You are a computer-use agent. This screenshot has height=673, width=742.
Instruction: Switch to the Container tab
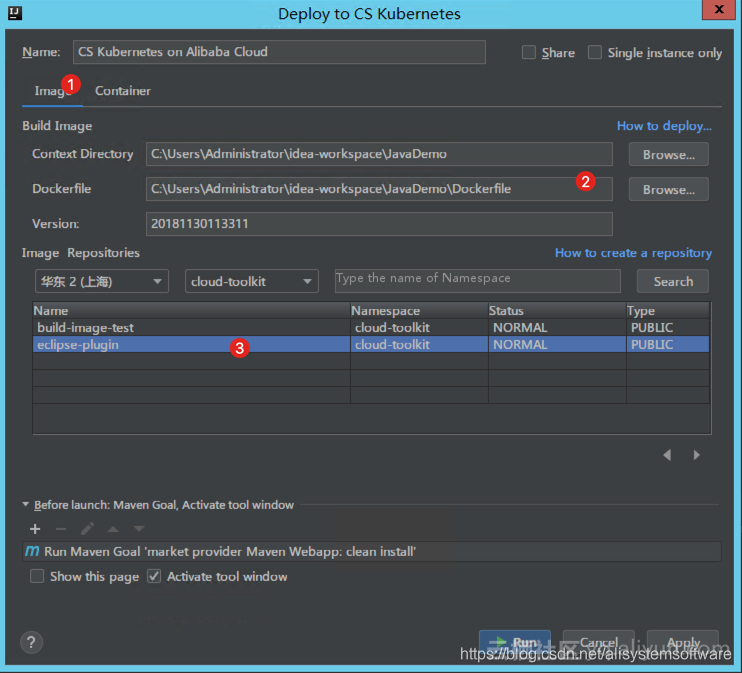[x=123, y=91]
